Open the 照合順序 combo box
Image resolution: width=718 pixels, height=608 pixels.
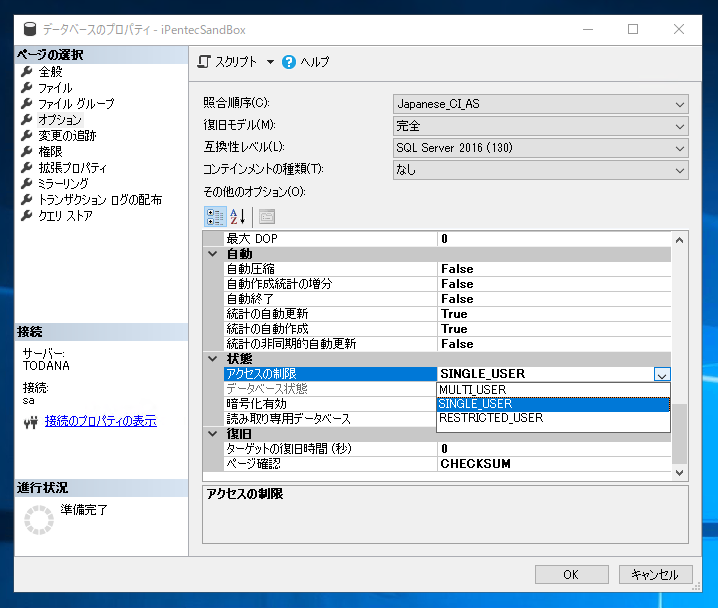tap(540, 104)
